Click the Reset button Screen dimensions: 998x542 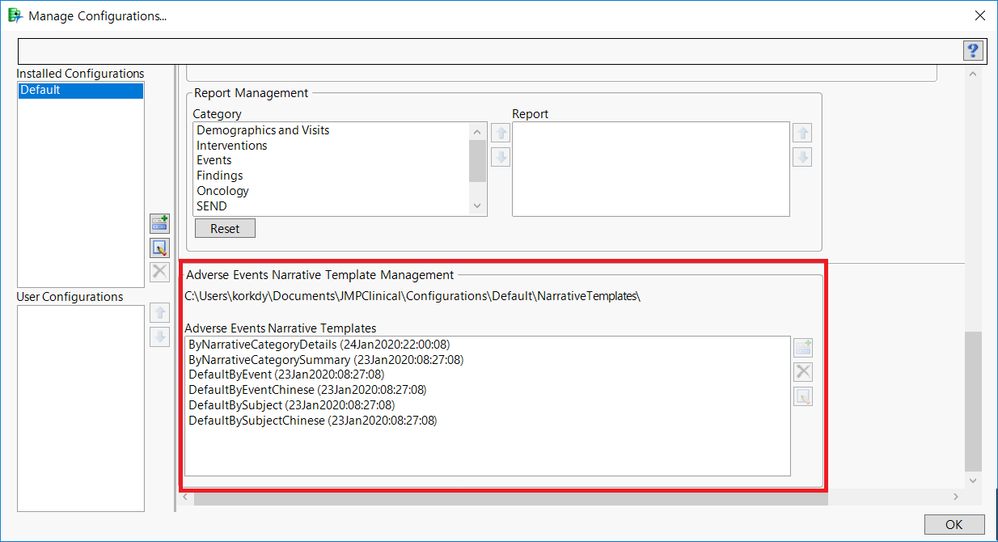point(225,228)
